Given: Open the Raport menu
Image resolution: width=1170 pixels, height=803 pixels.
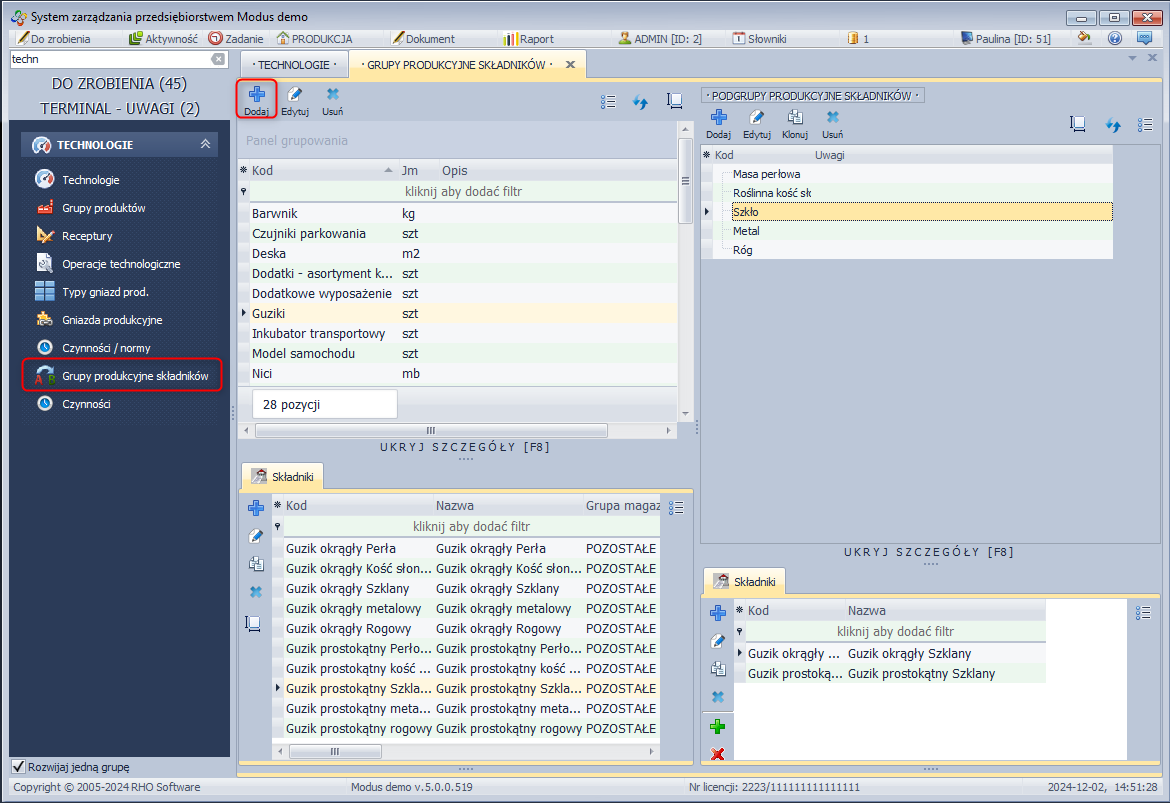Looking at the screenshot, I should point(536,39).
